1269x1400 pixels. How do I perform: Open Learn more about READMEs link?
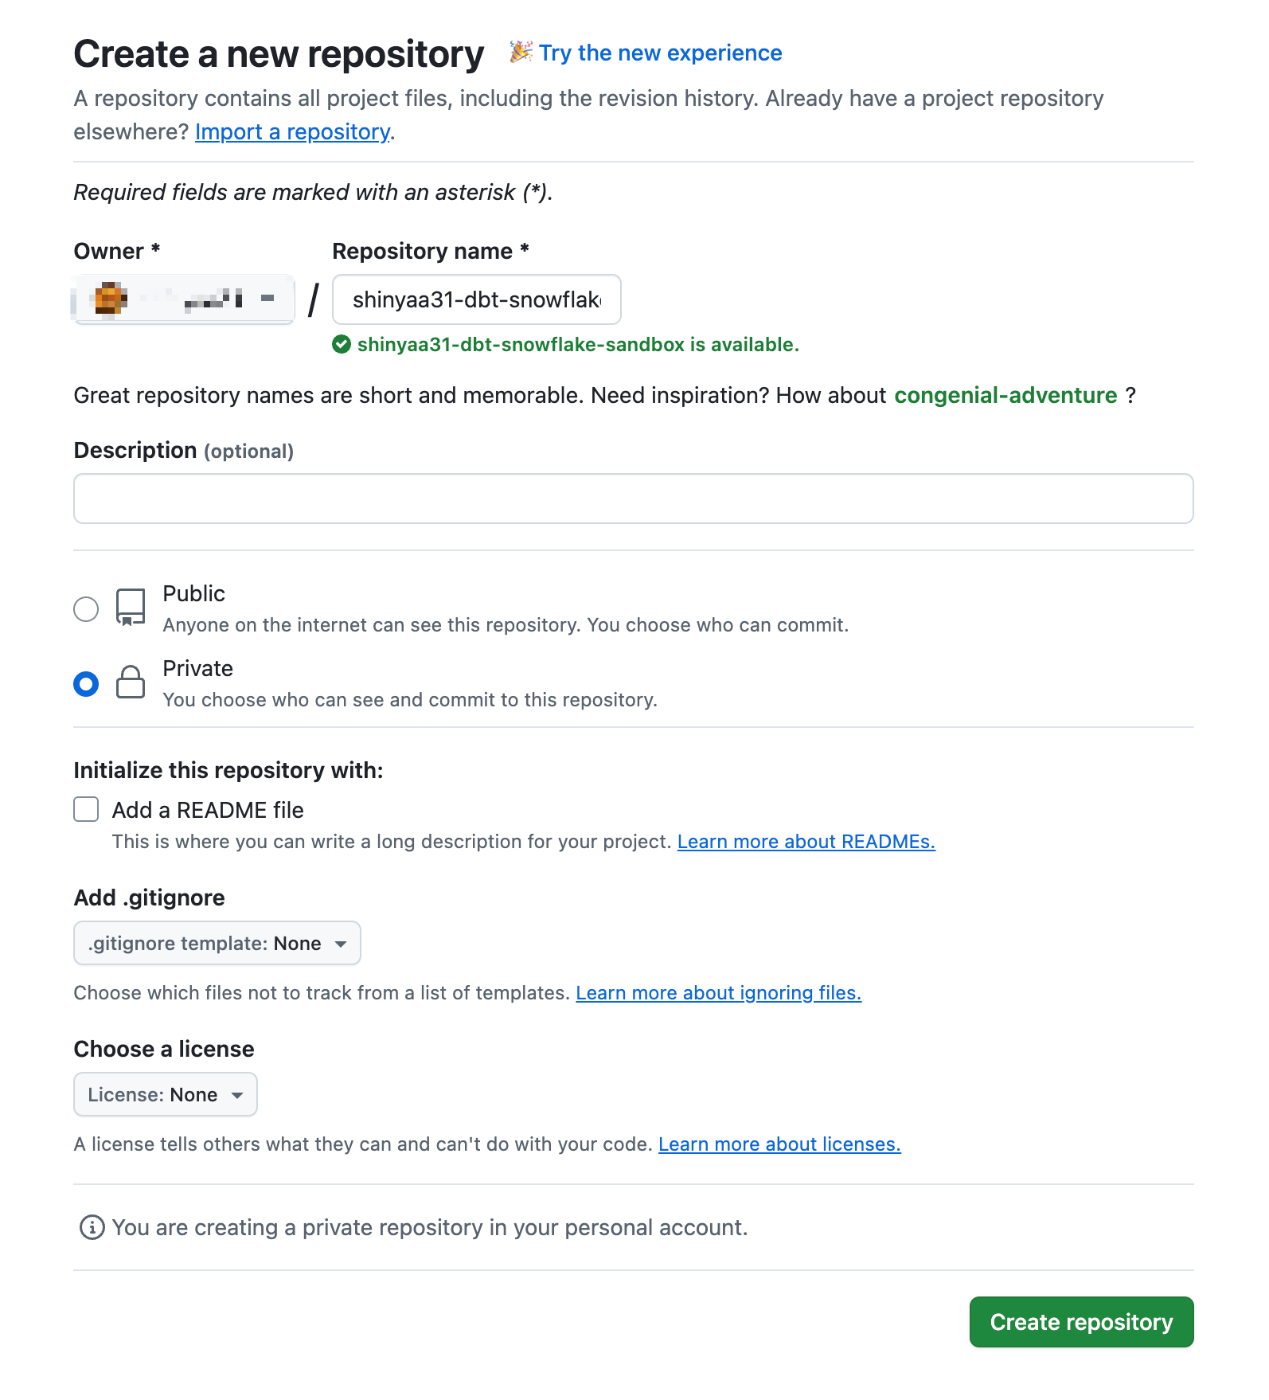pos(806,842)
